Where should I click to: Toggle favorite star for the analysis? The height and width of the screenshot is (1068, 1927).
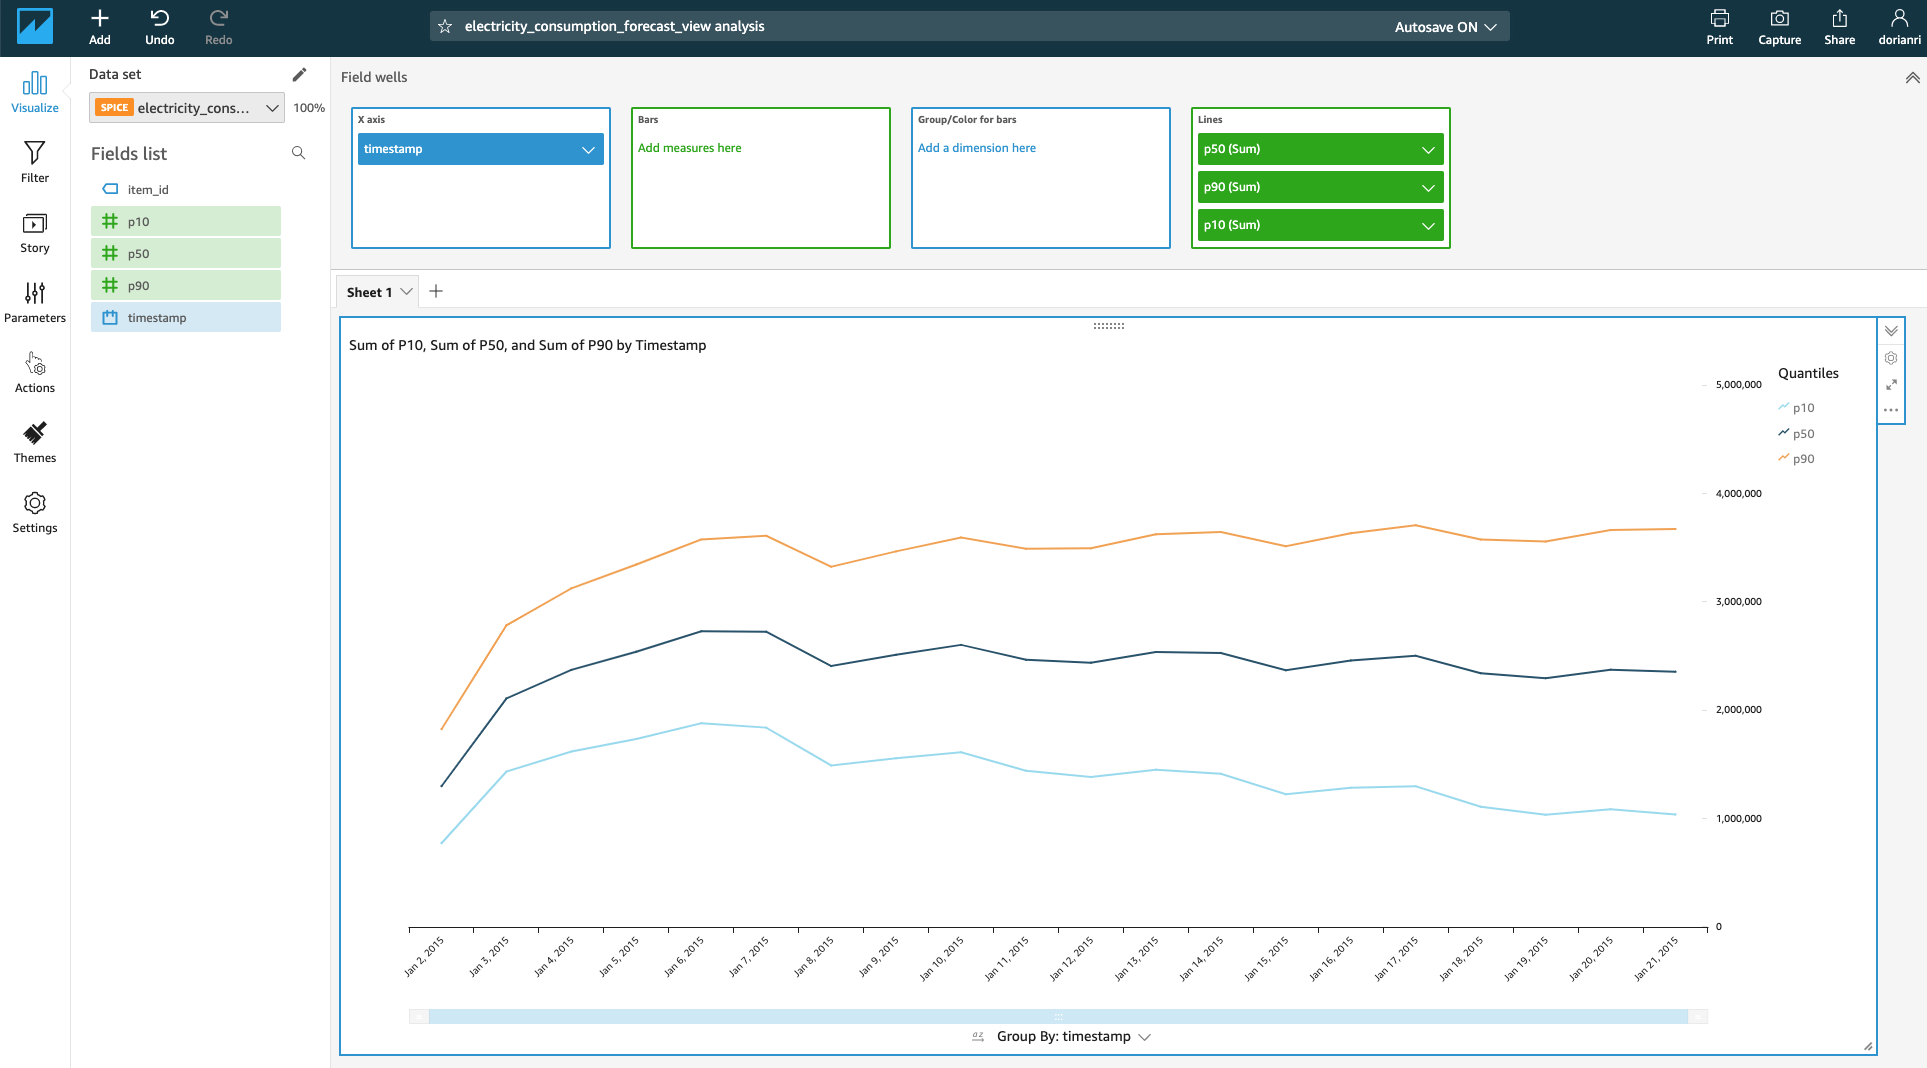coord(446,27)
